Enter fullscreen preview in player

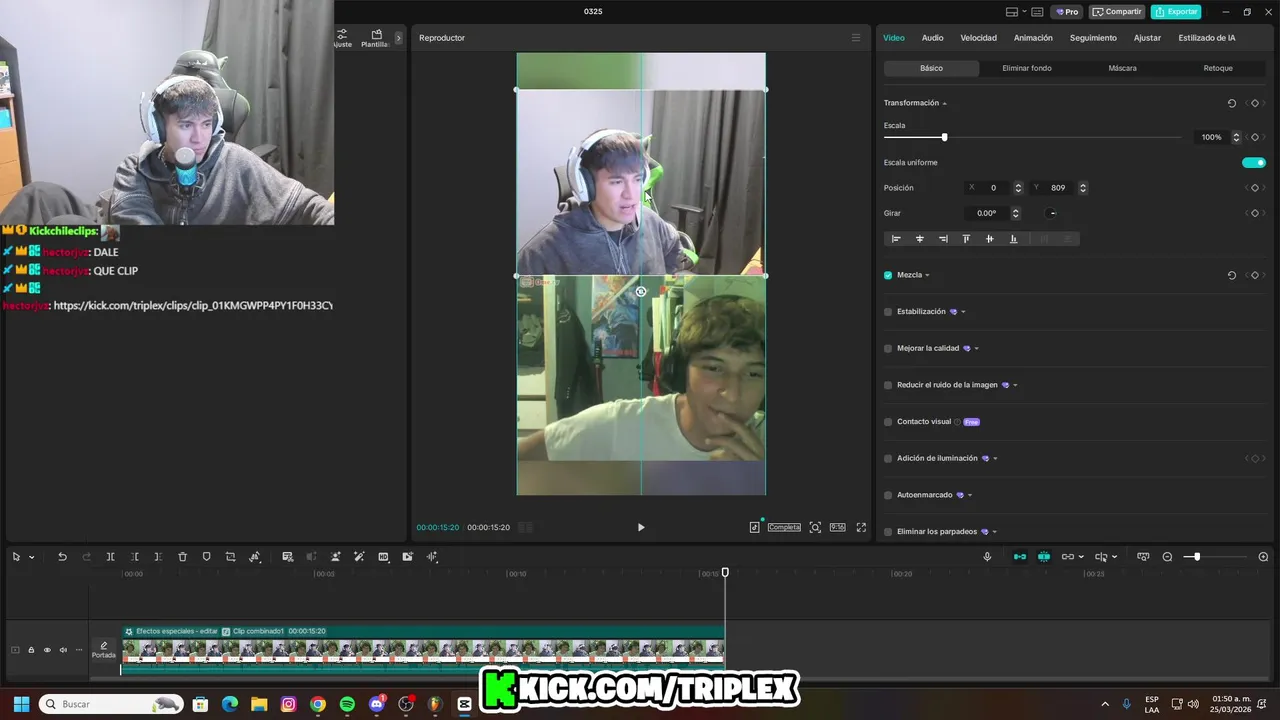[861, 527]
